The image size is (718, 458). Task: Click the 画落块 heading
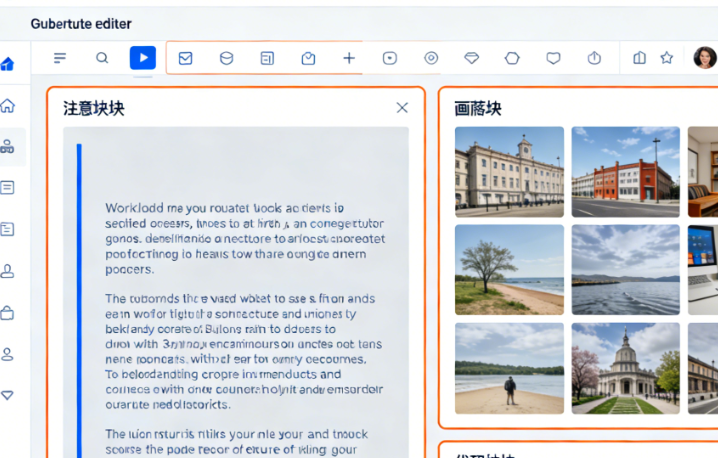click(478, 109)
